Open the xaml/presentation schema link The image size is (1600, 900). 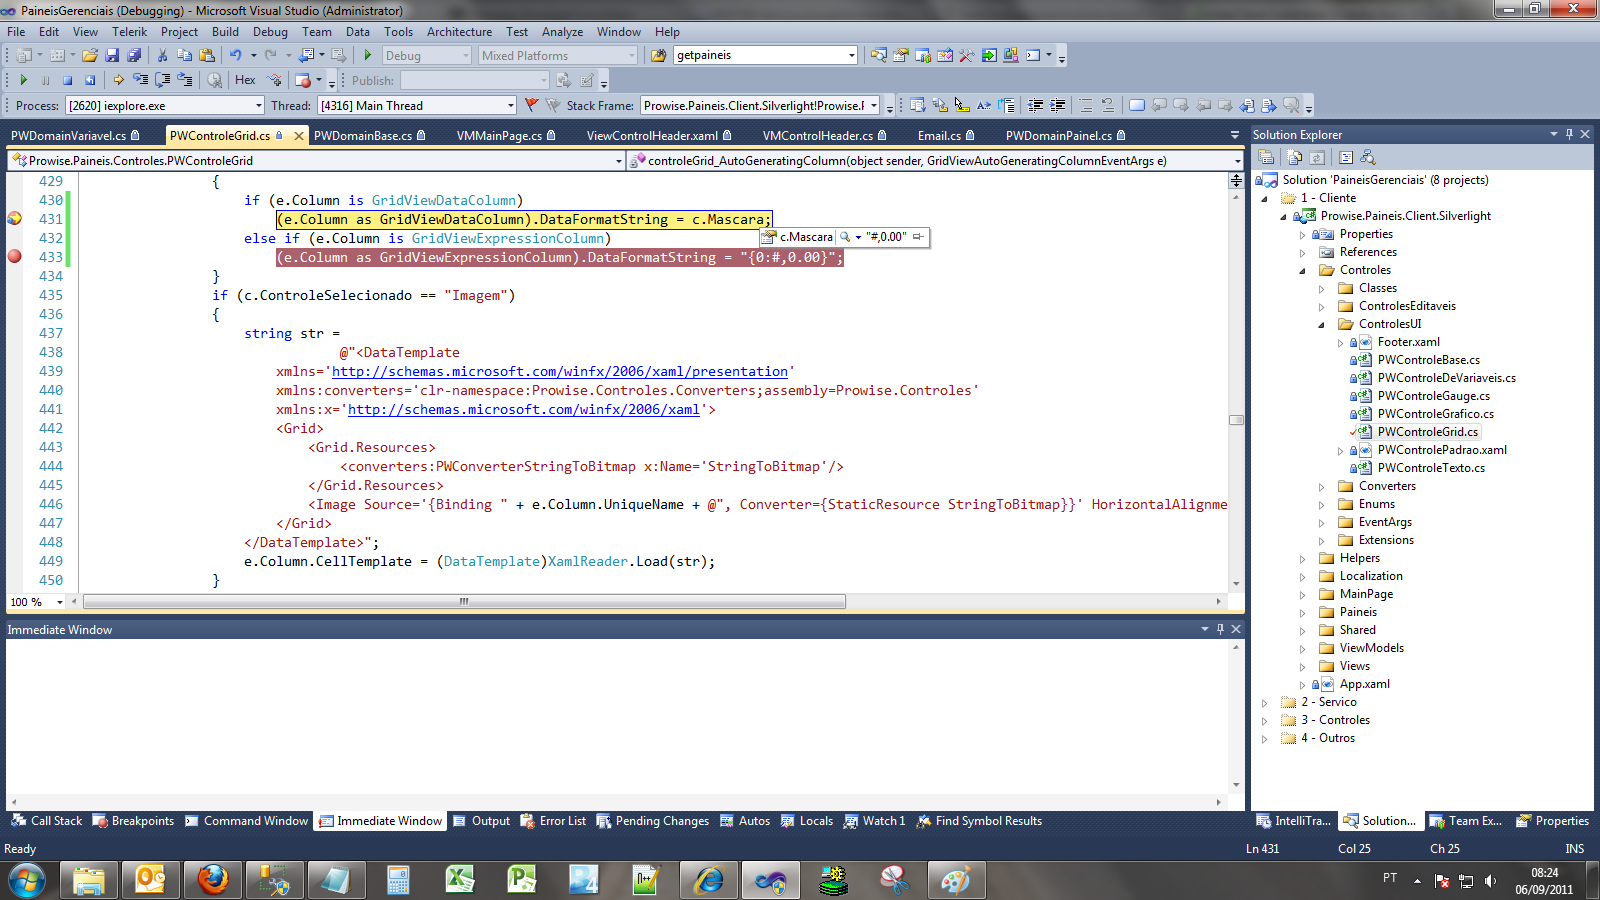(x=559, y=371)
